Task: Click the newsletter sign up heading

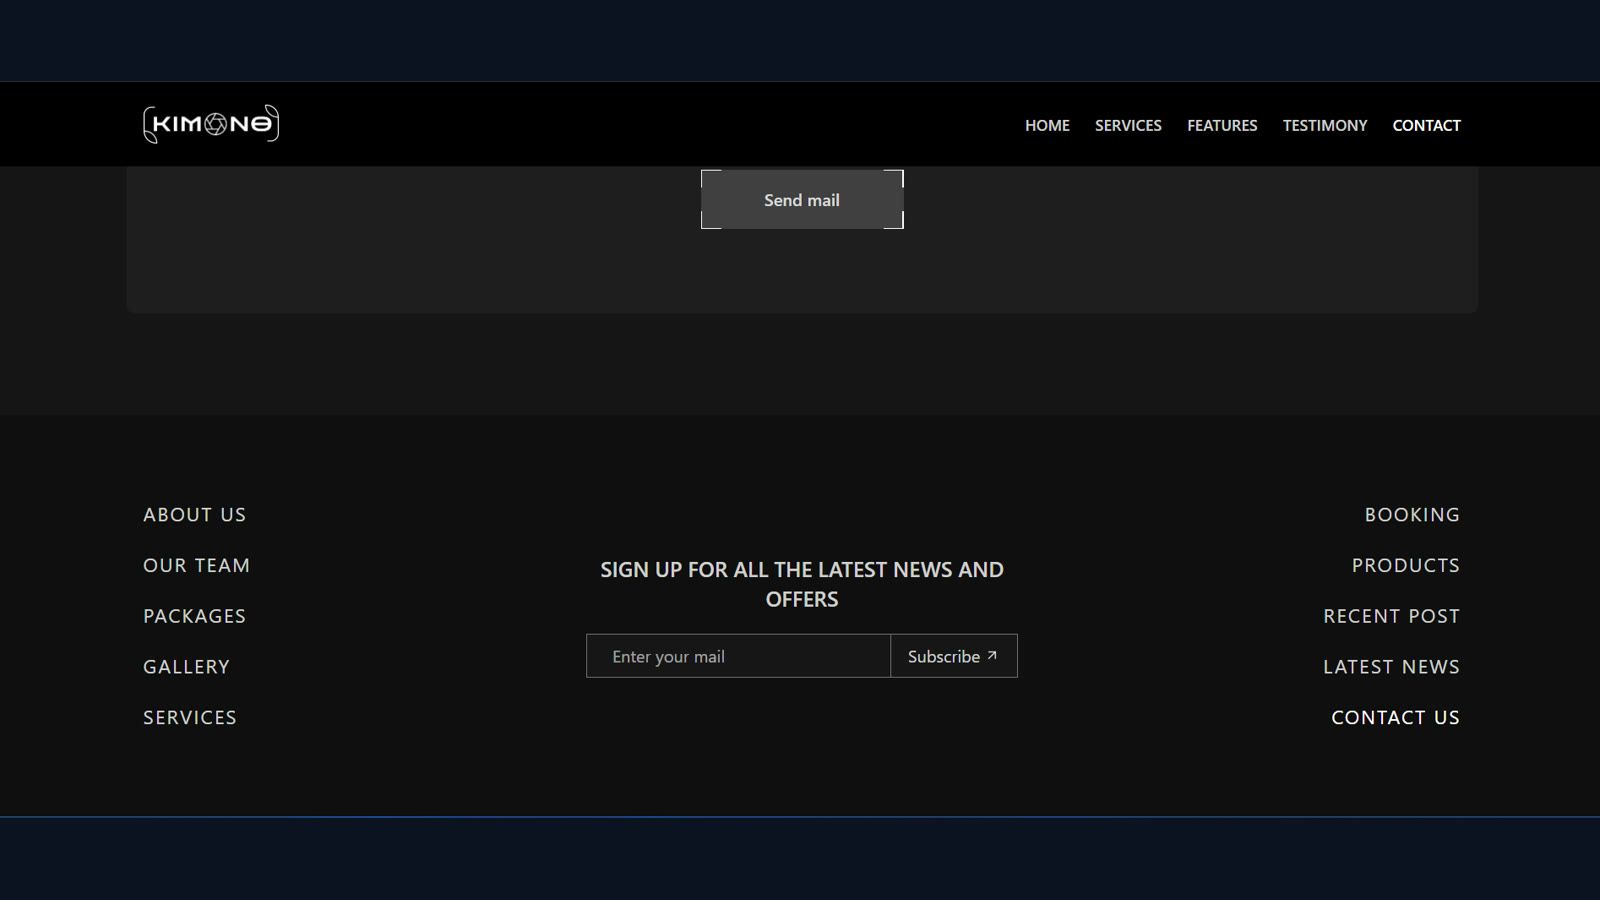Action: [802, 584]
